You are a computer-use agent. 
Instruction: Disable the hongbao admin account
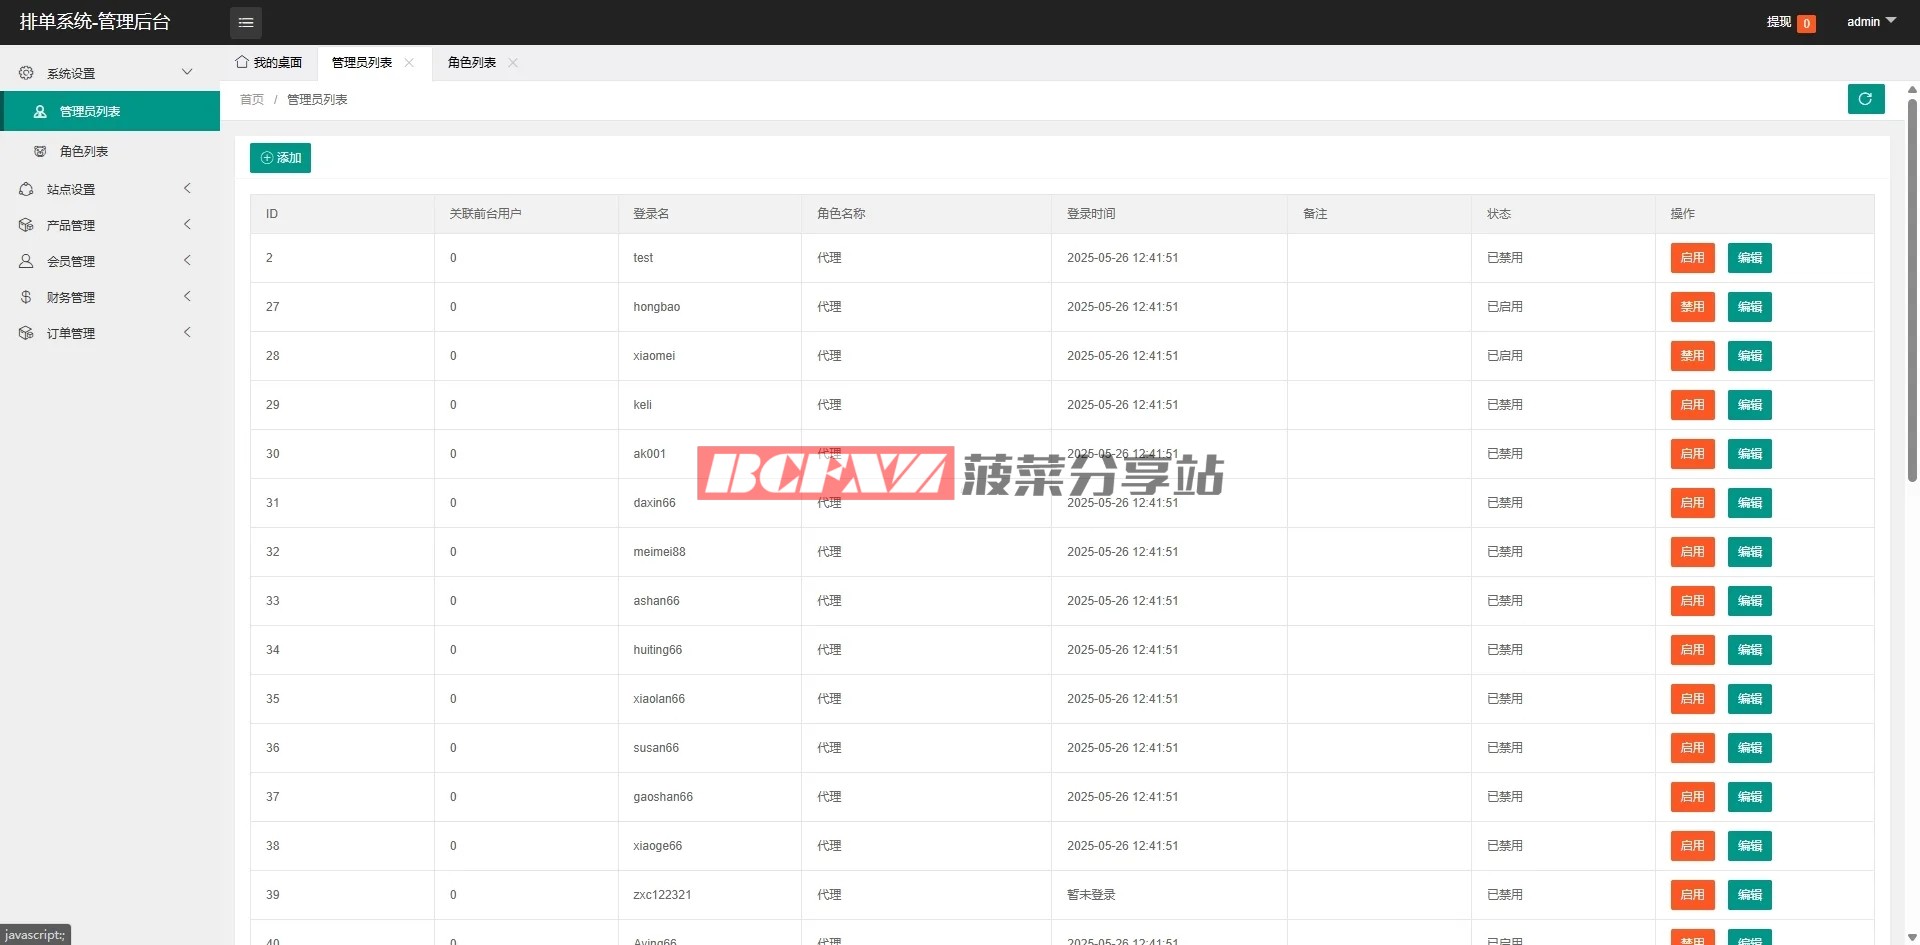[x=1692, y=307]
